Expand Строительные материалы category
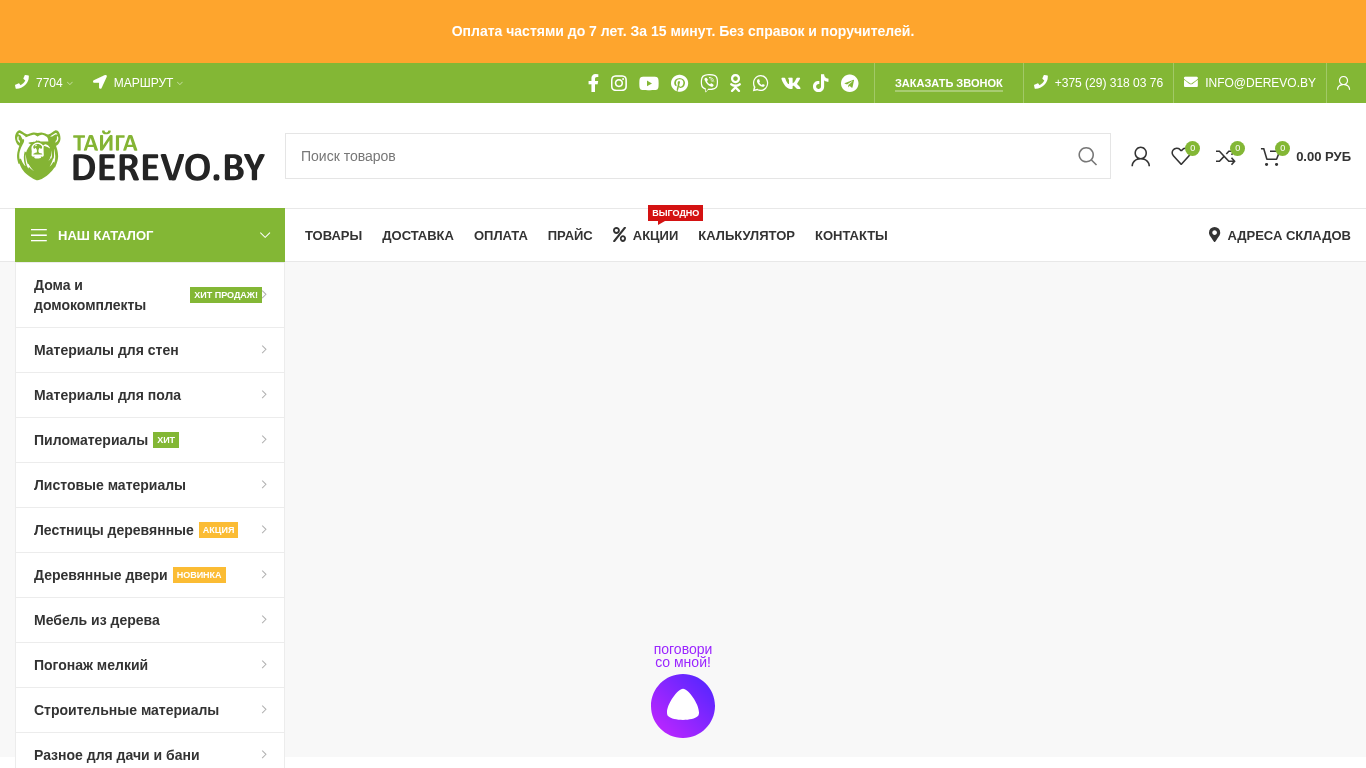This screenshot has height=768, width=1366. [x=150, y=710]
